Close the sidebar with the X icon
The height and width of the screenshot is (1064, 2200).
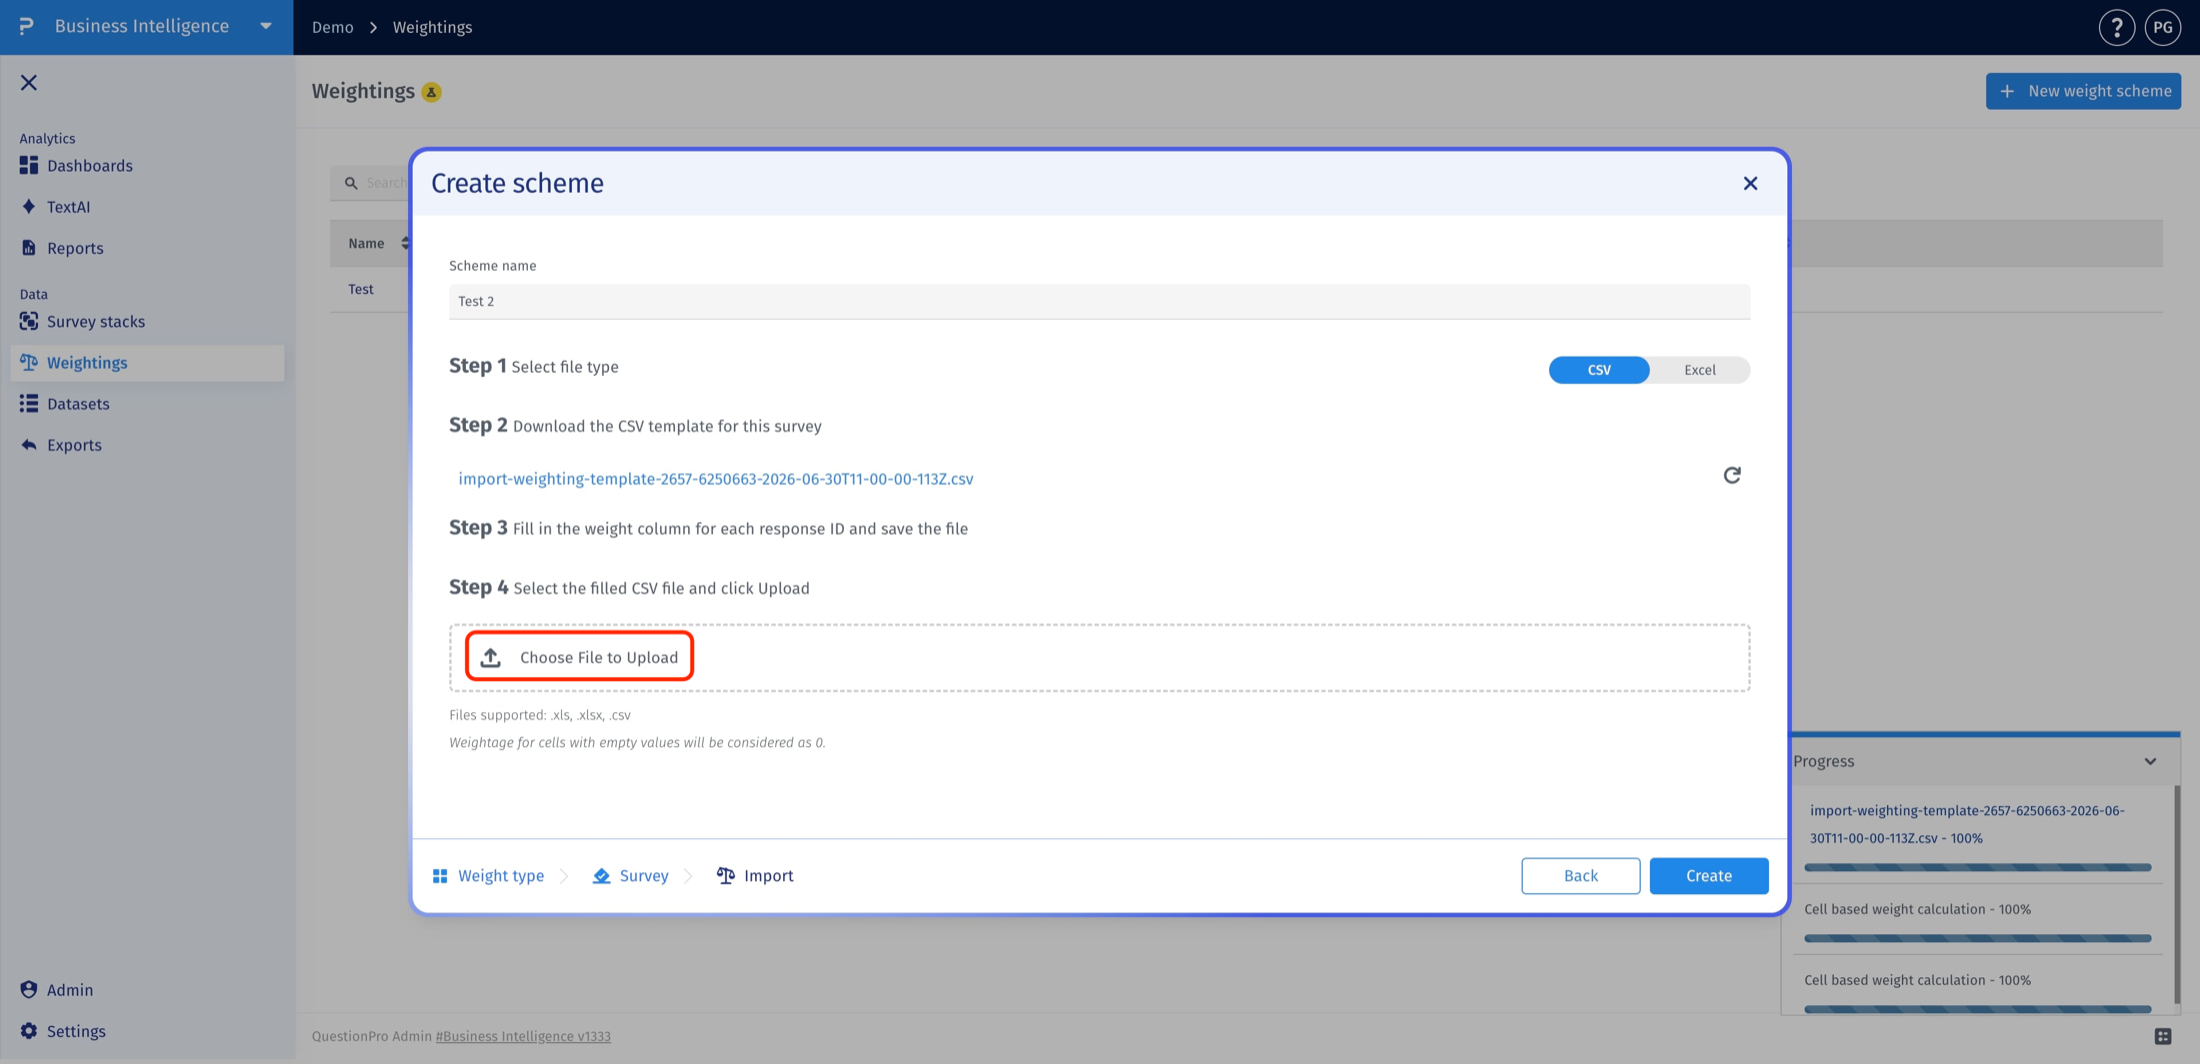tap(29, 82)
